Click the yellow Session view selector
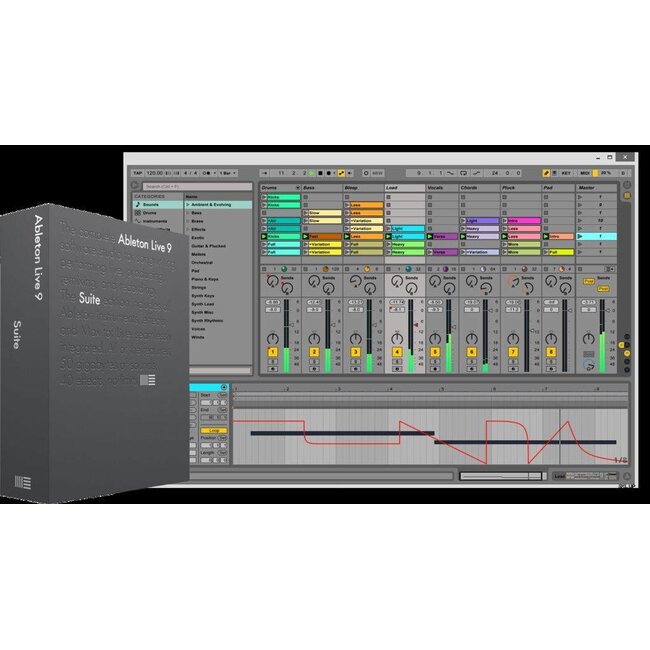The image size is (650, 650). click(x=627, y=195)
